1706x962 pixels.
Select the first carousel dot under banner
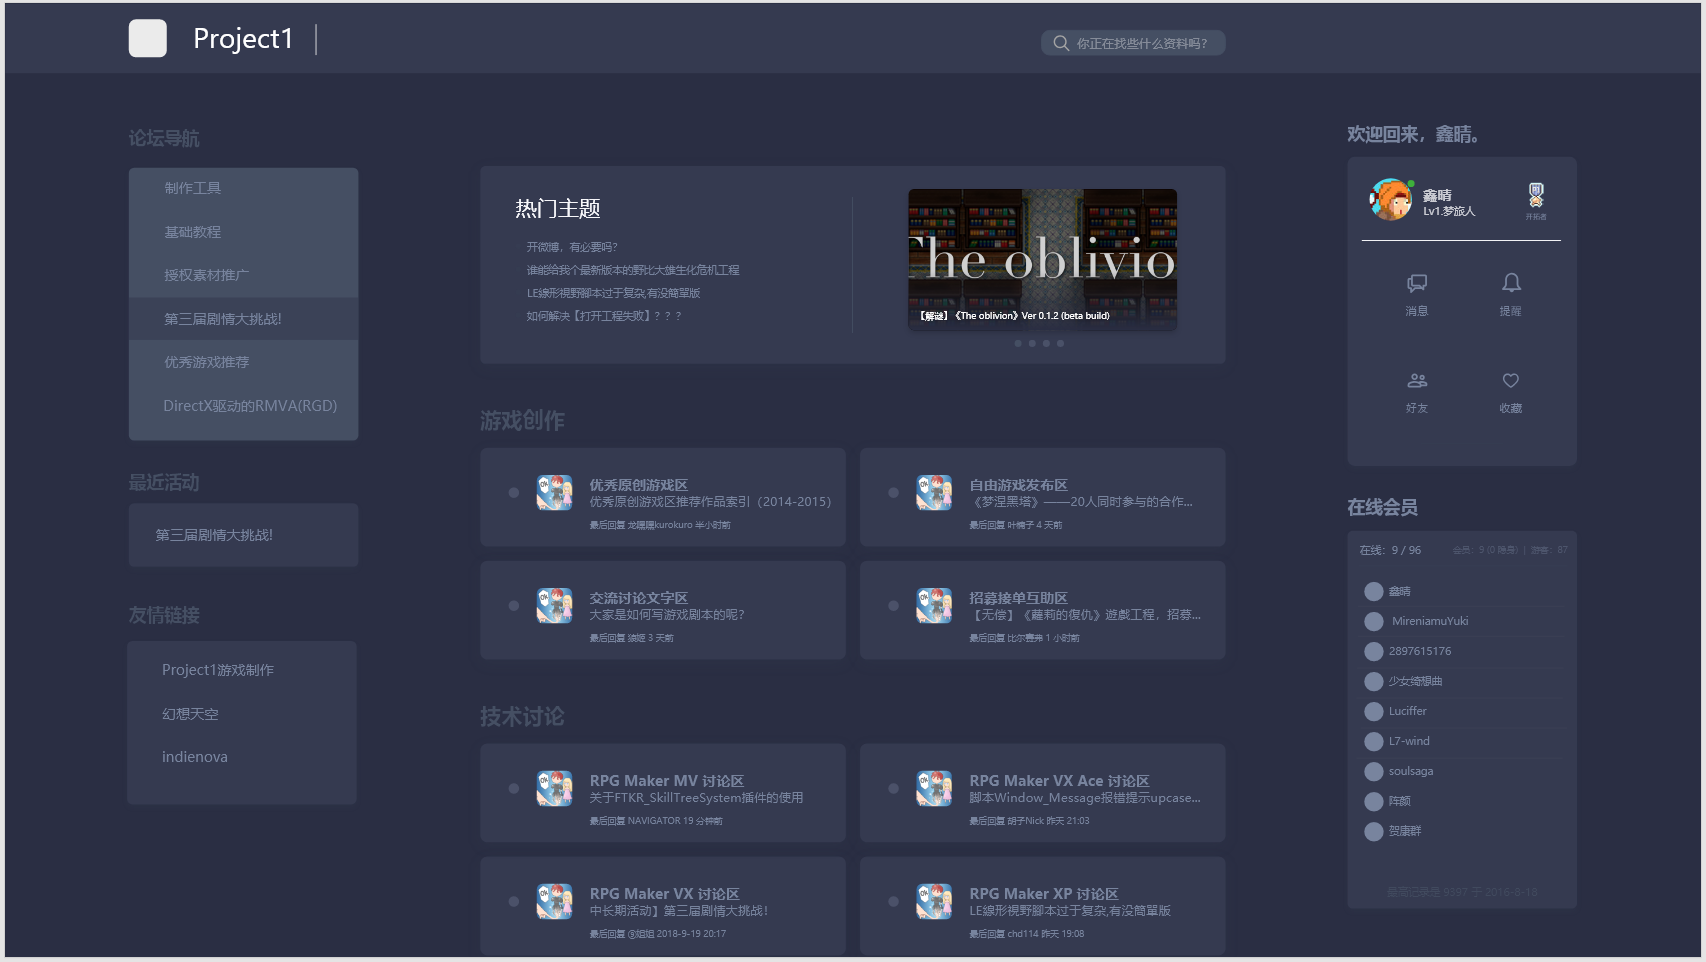[x=1018, y=343]
